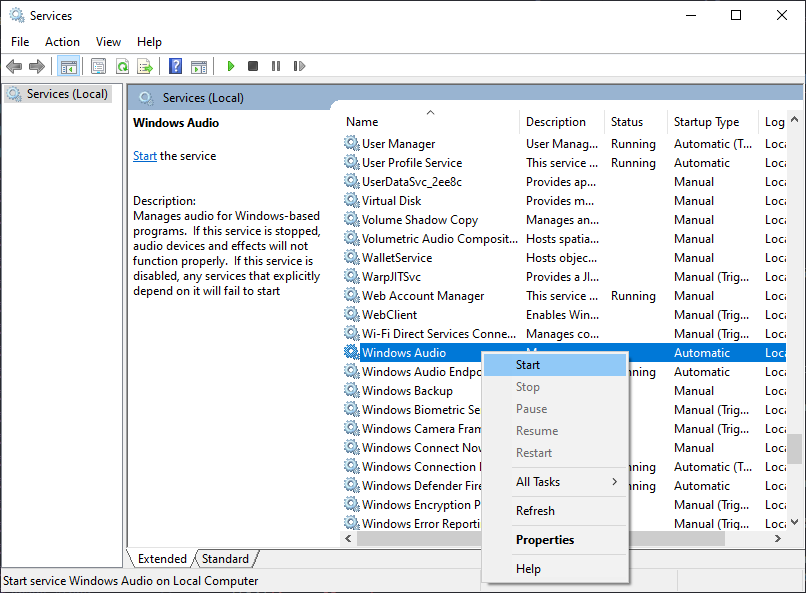Screen dimensions: 806x593
Task: Click the blue Help question mark icon
Action: (175, 67)
